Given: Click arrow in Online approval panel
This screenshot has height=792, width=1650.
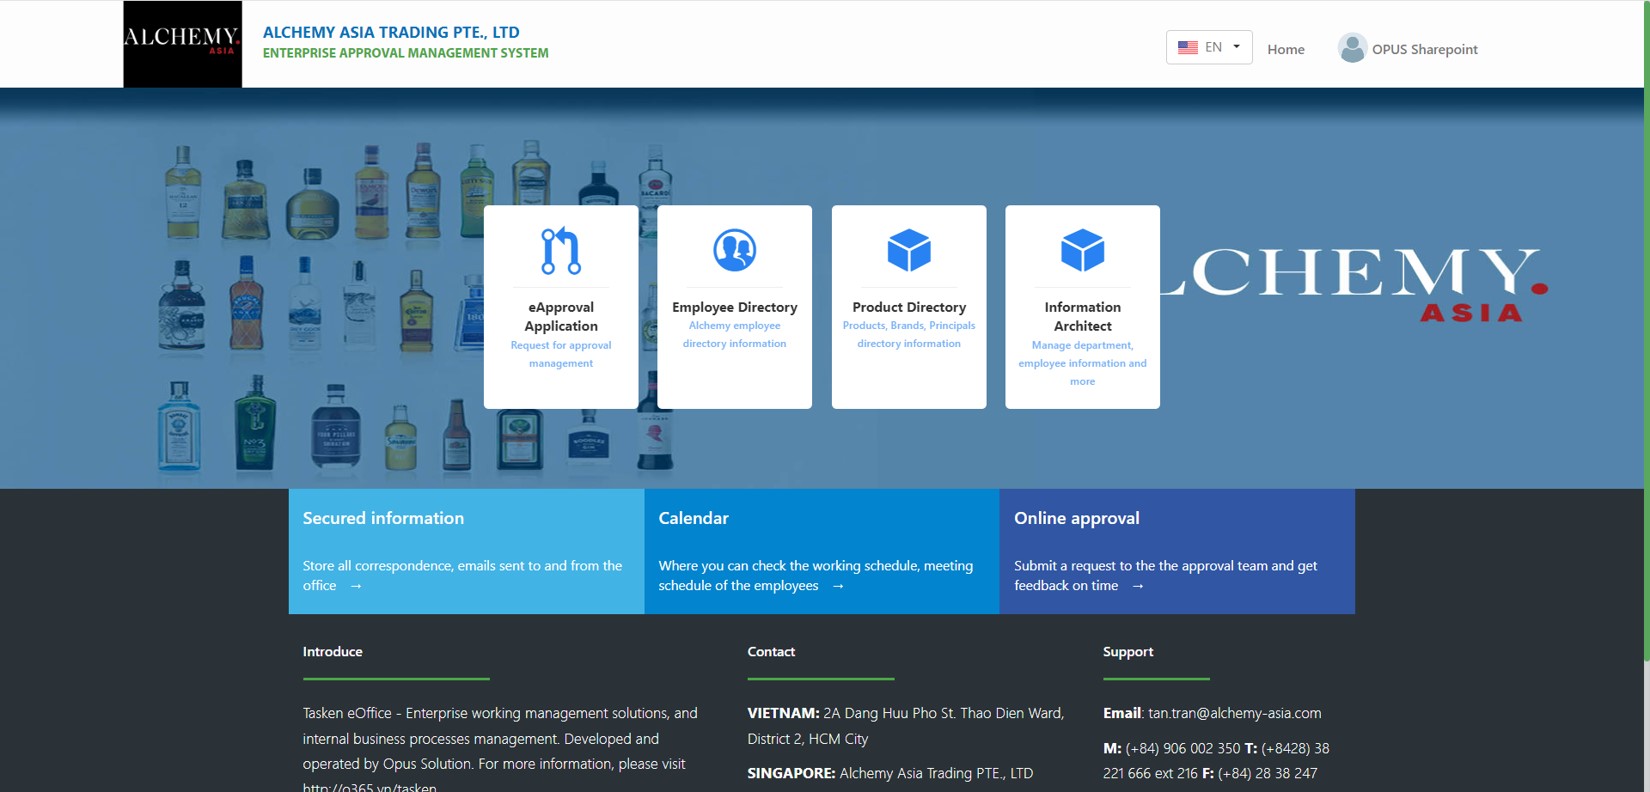Looking at the screenshot, I should click(1137, 586).
